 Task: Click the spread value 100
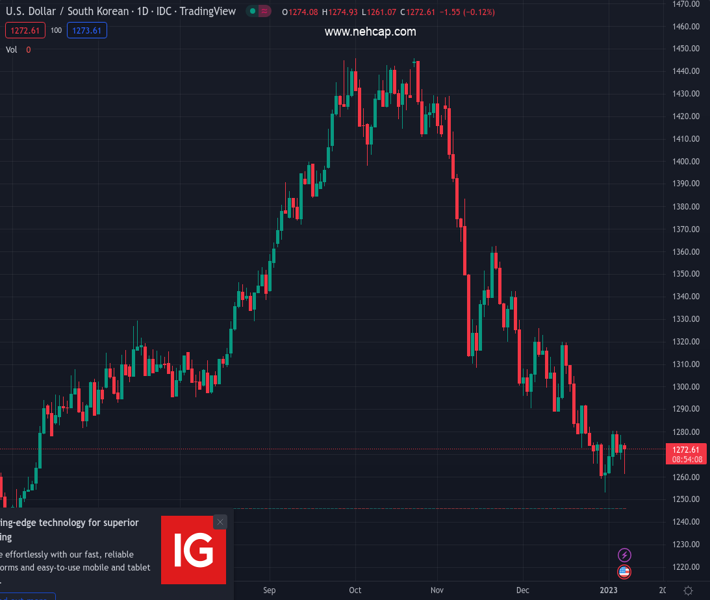pyautogui.click(x=56, y=31)
